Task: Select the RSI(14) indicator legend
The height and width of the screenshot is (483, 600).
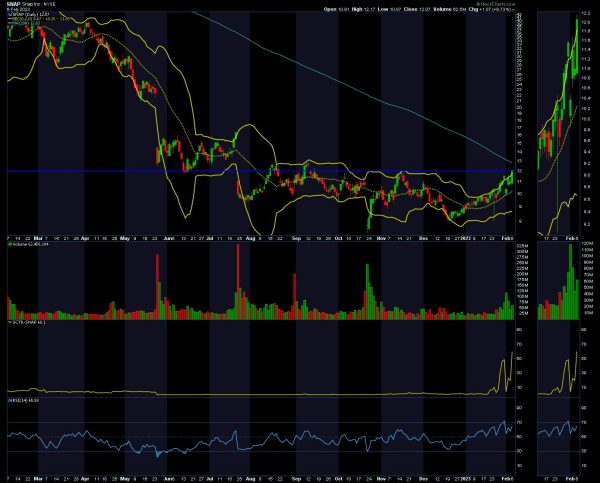Action: coord(24,400)
